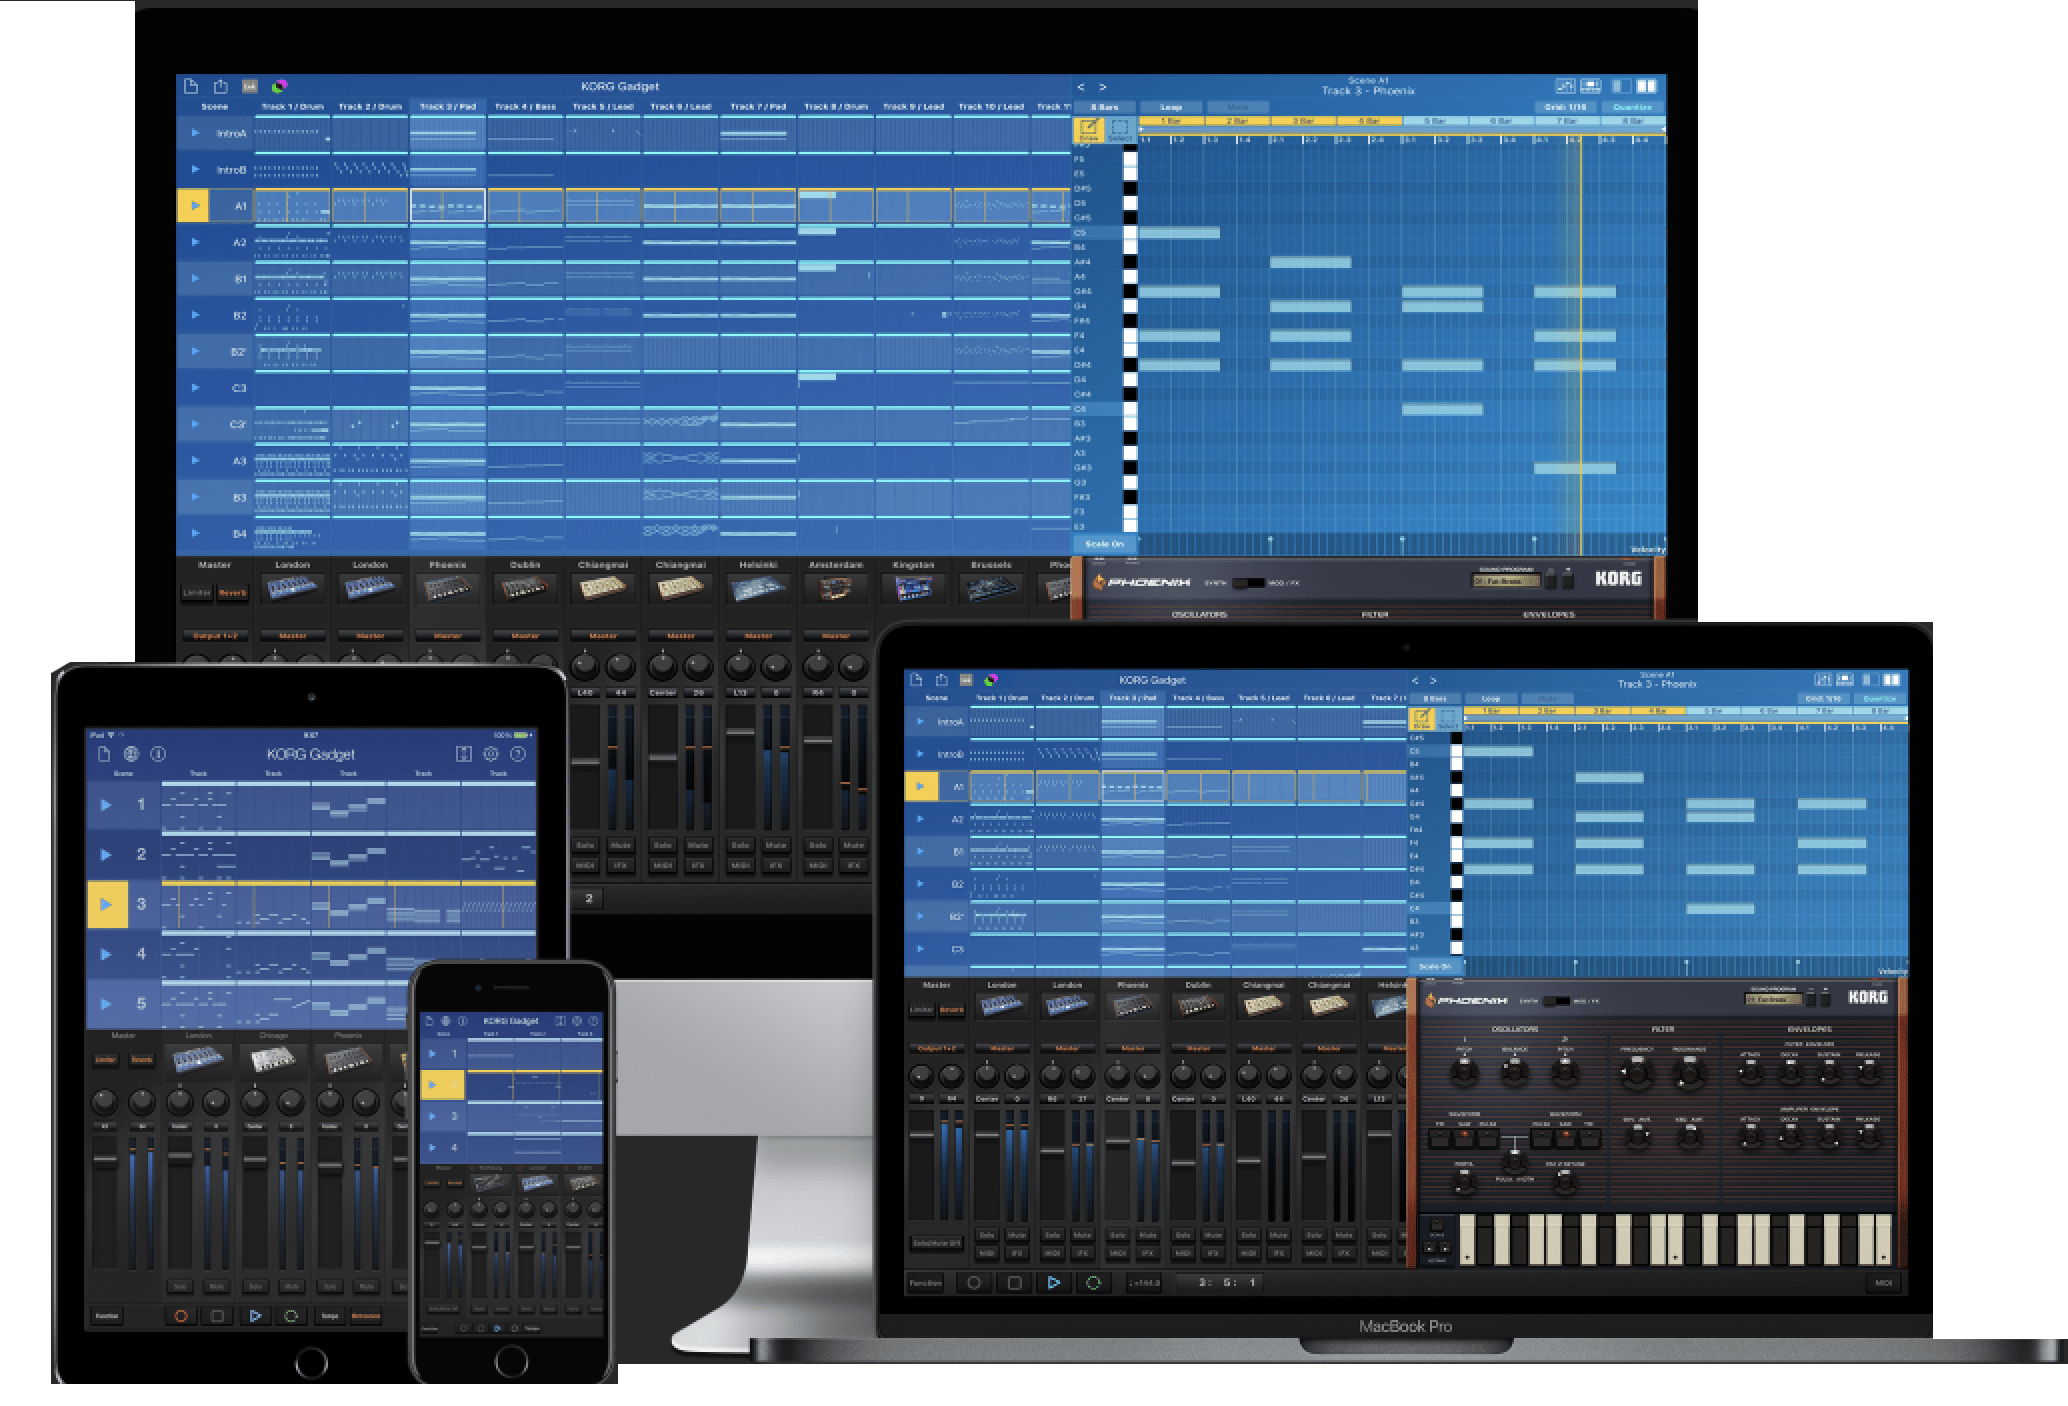
Task: Click the Loop button in the iMac editor
Action: coord(1170,107)
